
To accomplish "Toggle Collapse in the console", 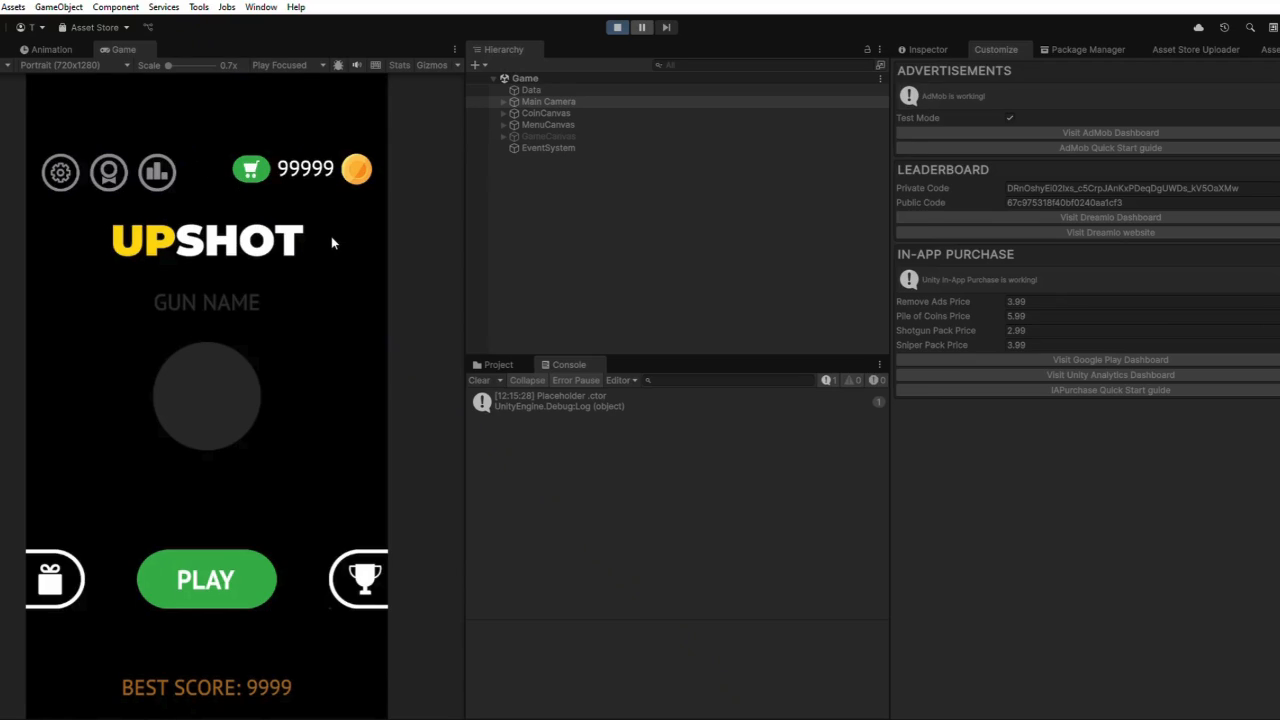I will click(527, 380).
